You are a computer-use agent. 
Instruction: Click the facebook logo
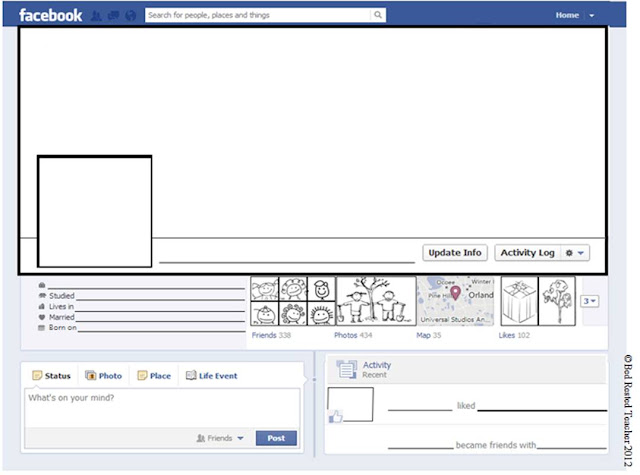[x=51, y=16]
